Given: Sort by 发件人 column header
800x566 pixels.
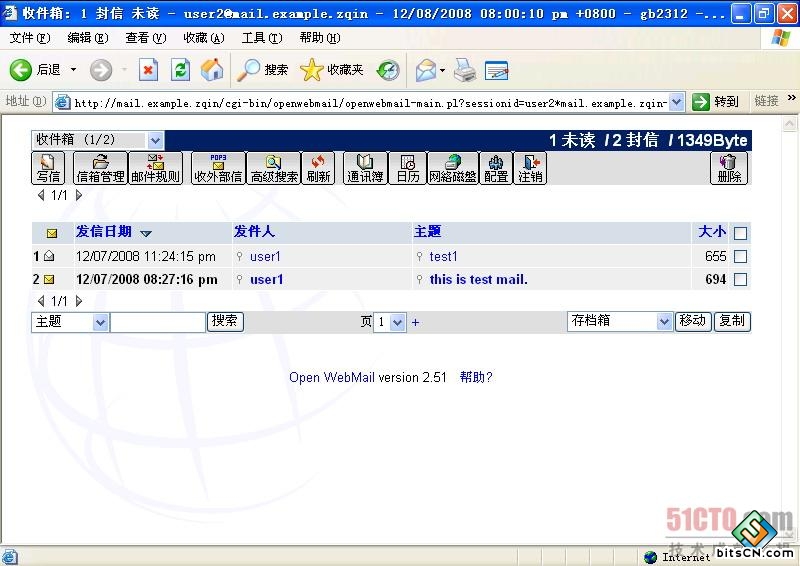Looking at the screenshot, I should (x=254, y=232).
